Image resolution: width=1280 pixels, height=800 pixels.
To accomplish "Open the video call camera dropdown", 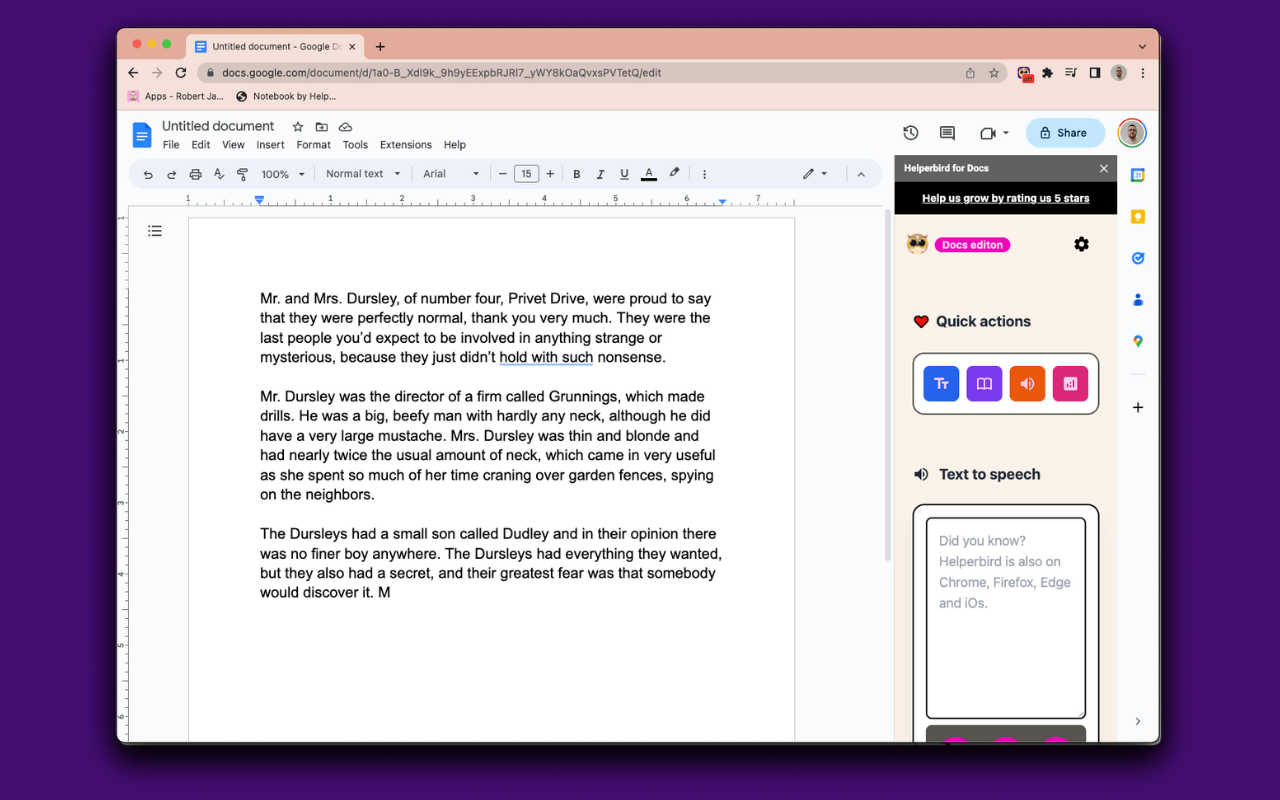I will [994, 133].
